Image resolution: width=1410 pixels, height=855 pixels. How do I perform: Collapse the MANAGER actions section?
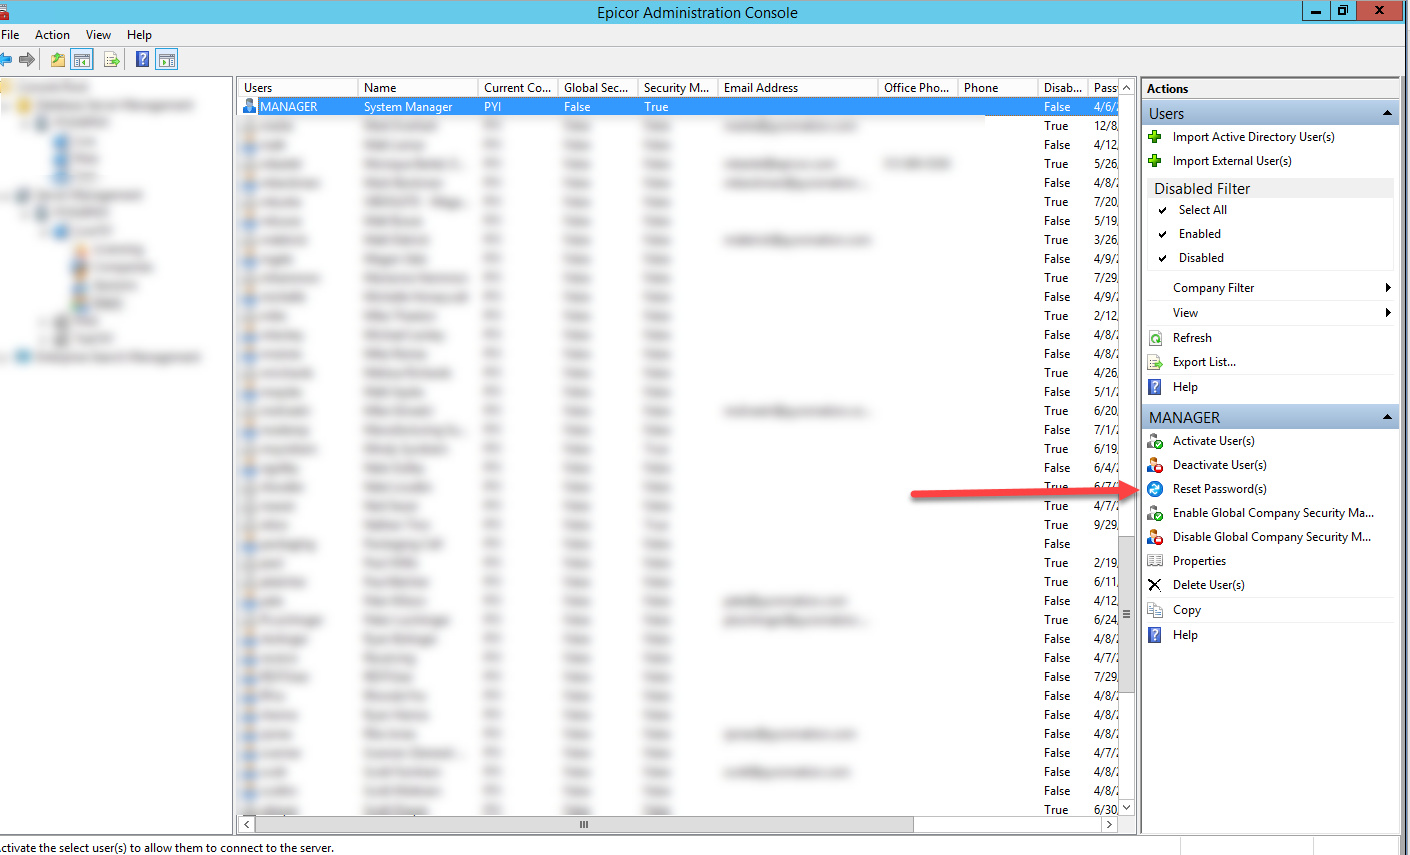[x=1387, y=417]
